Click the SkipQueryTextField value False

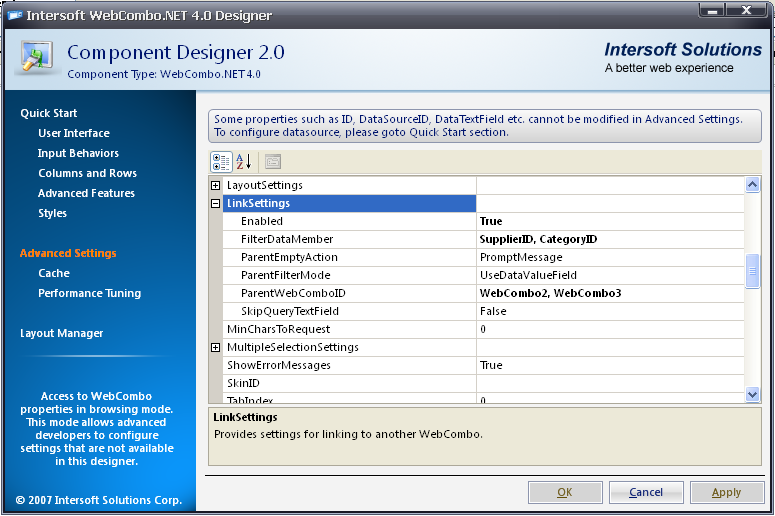click(493, 311)
